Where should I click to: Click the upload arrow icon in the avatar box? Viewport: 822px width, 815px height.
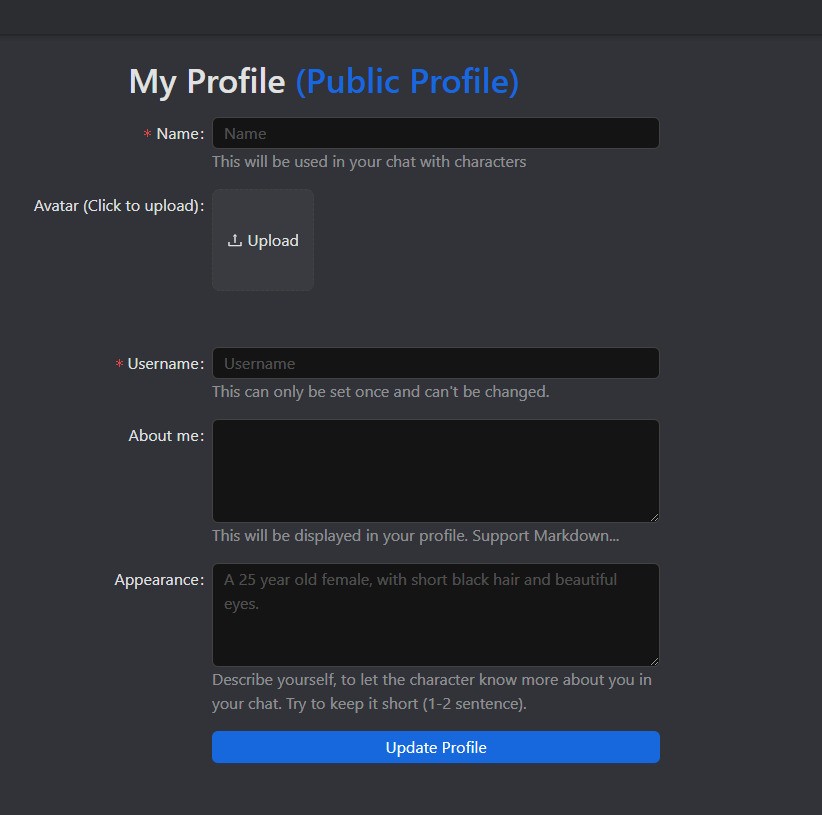(235, 240)
